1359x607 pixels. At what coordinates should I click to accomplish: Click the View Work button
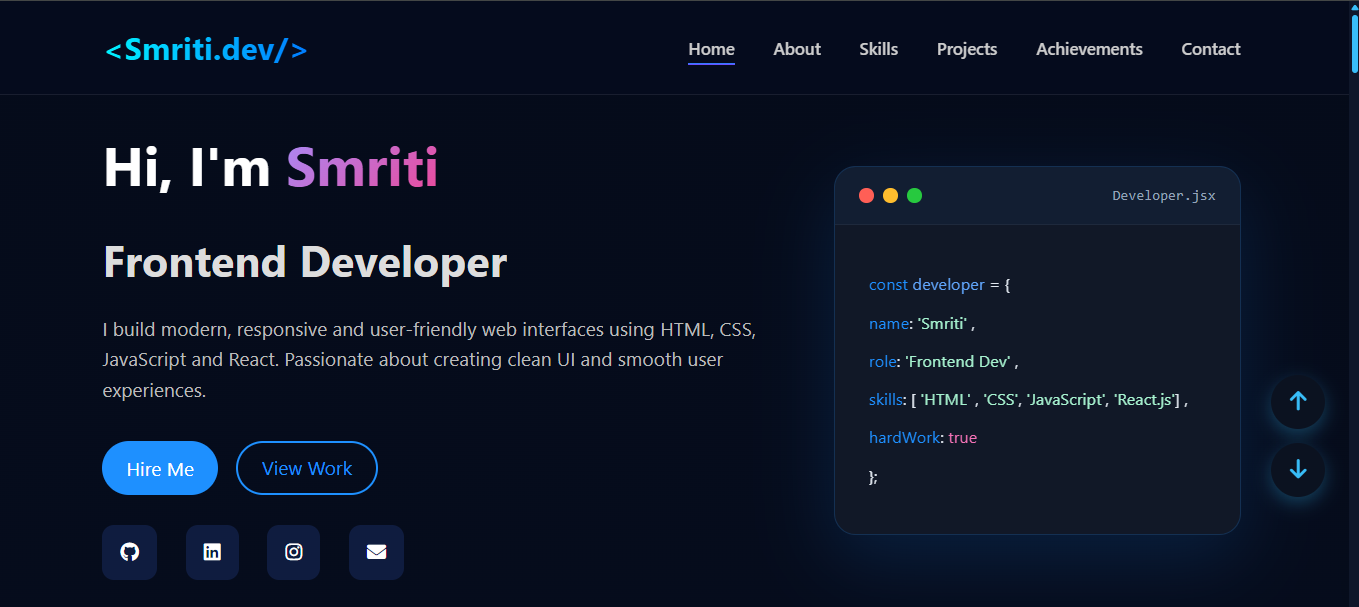[x=307, y=468]
